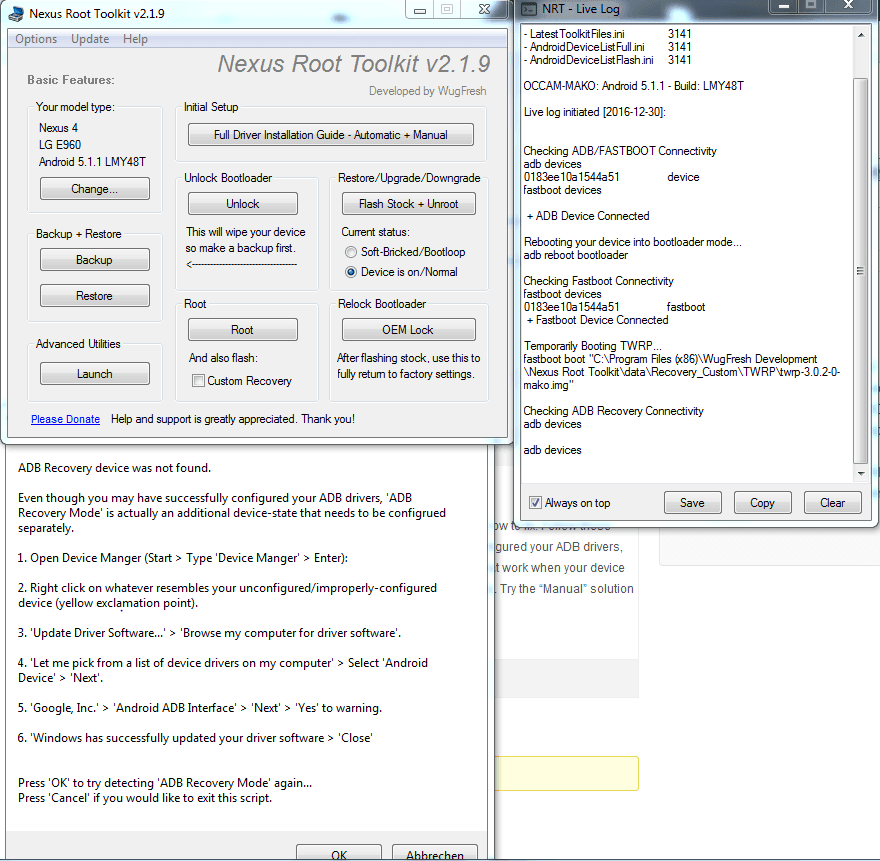Click 'Nexus 4' model type text
This screenshot has height=861, width=880.
58,128
